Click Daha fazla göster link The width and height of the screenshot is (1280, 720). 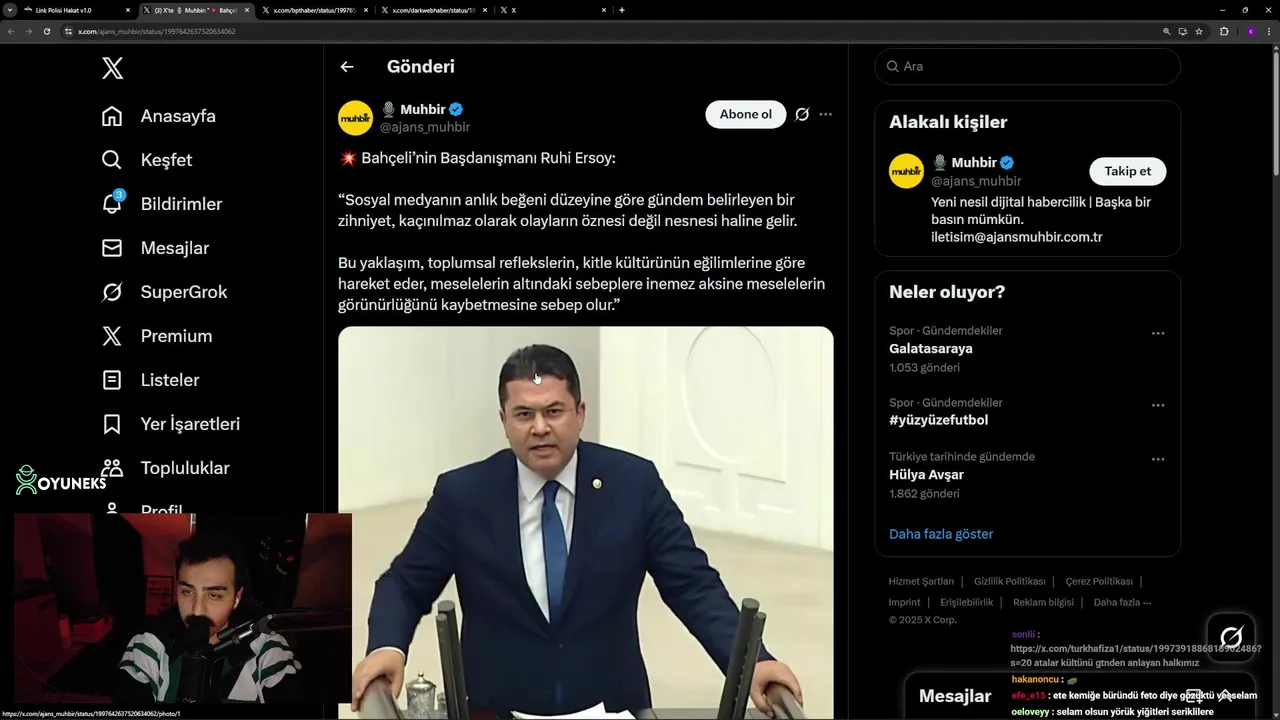(941, 534)
